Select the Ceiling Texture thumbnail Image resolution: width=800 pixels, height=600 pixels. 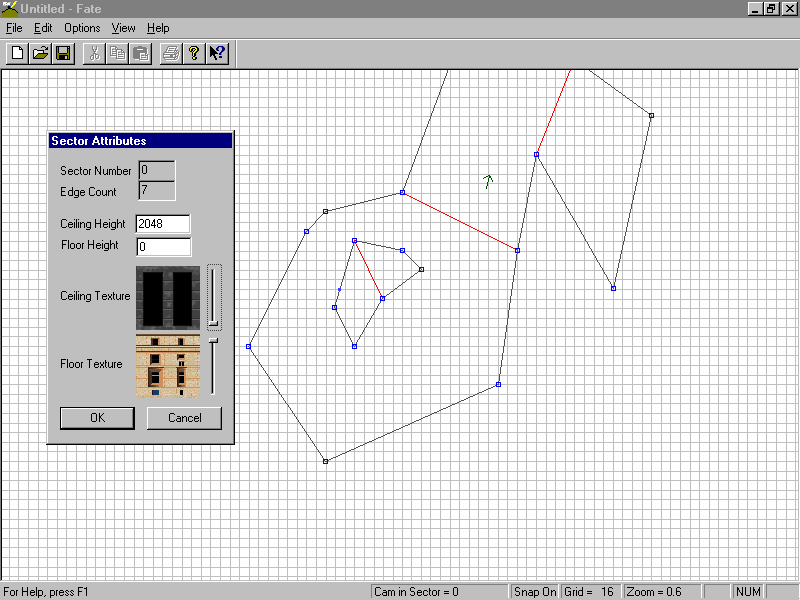(x=168, y=298)
